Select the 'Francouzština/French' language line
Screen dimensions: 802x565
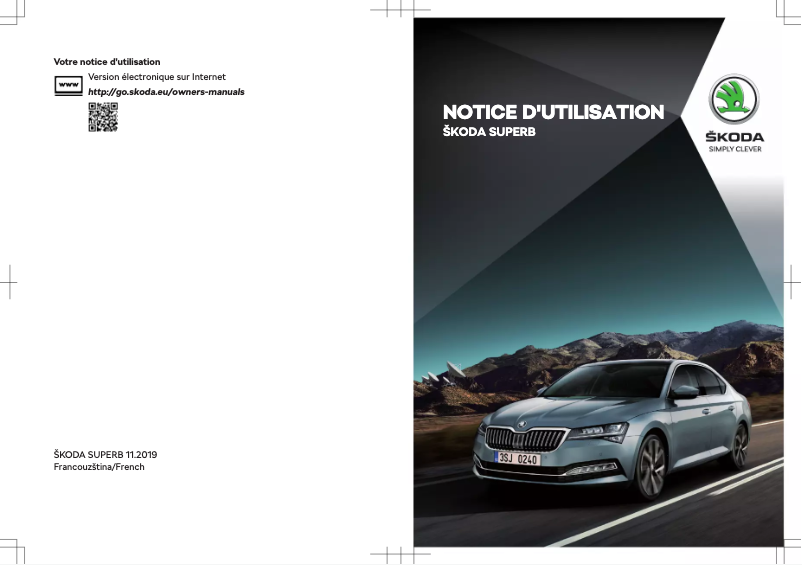(99, 467)
